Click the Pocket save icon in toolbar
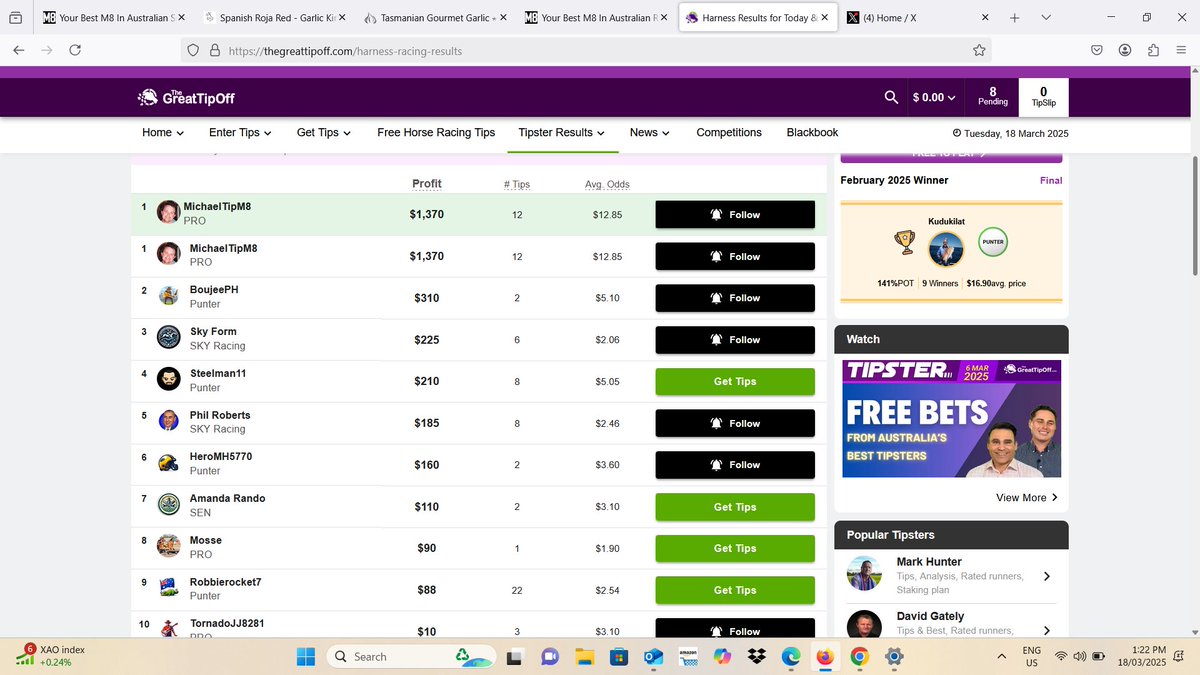1200x675 pixels. [1097, 50]
